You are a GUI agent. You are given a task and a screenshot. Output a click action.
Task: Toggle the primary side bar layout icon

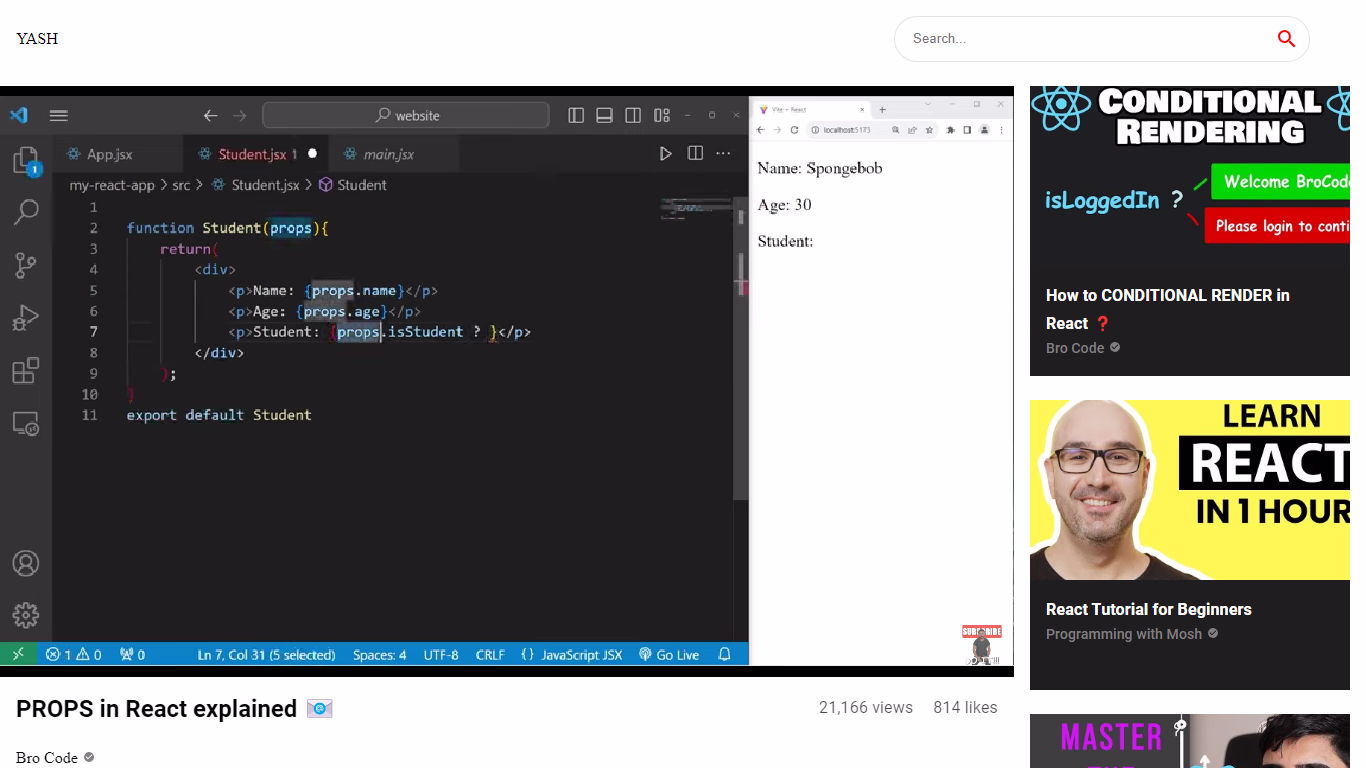[576, 116]
